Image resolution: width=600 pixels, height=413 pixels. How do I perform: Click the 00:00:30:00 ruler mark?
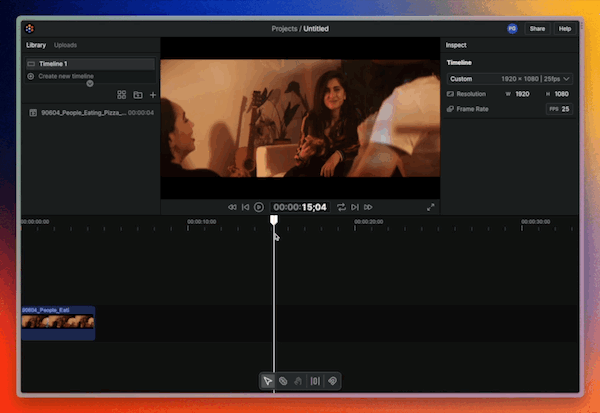coord(535,222)
